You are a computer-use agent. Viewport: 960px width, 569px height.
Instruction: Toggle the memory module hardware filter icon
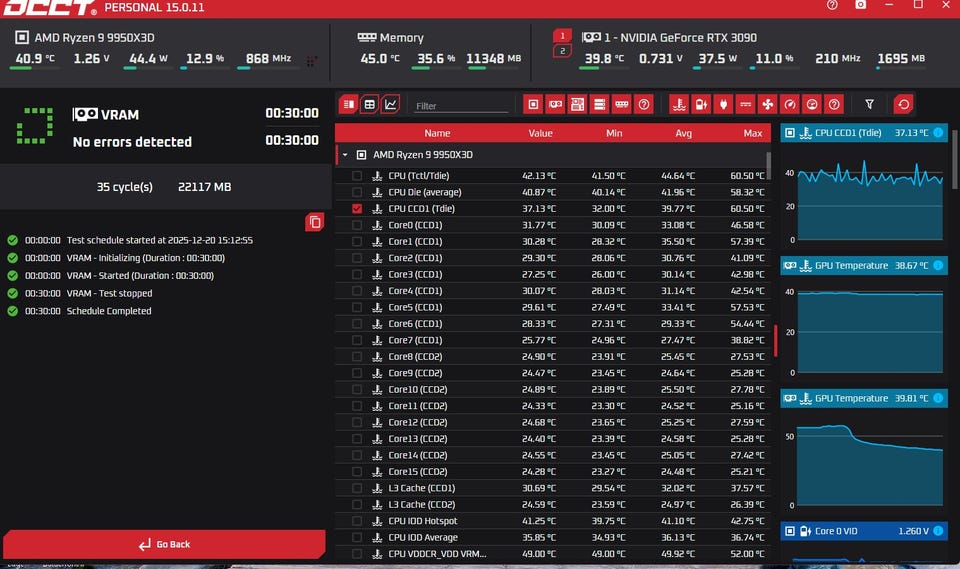(x=621, y=104)
